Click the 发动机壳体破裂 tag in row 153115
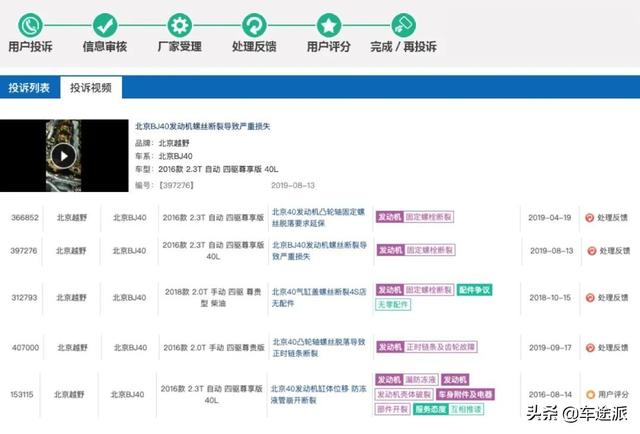This screenshot has height=434, width=640. [404, 394]
